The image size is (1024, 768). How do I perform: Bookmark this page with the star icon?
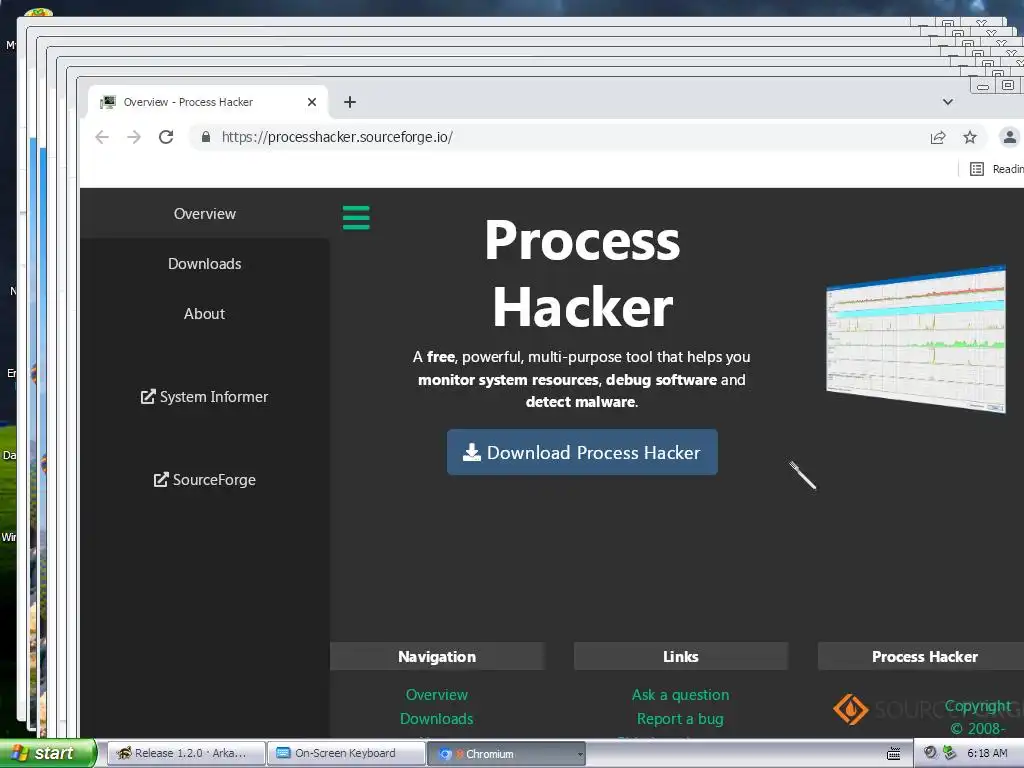pyautogui.click(x=970, y=137)
